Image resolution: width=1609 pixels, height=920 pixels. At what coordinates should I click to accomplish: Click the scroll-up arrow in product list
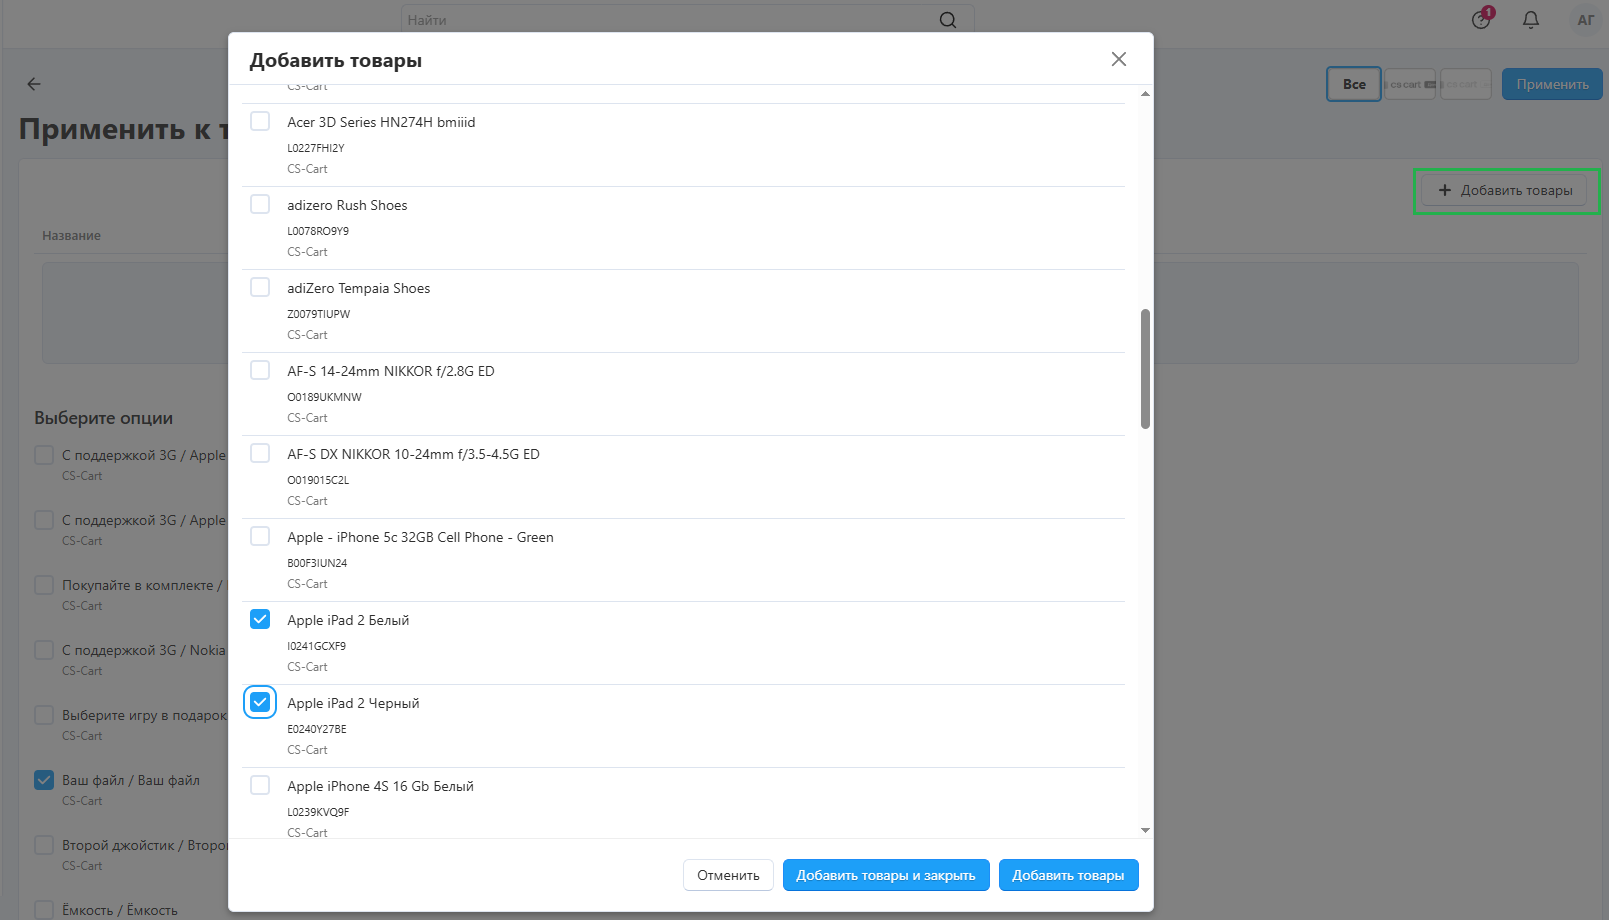1145,94
